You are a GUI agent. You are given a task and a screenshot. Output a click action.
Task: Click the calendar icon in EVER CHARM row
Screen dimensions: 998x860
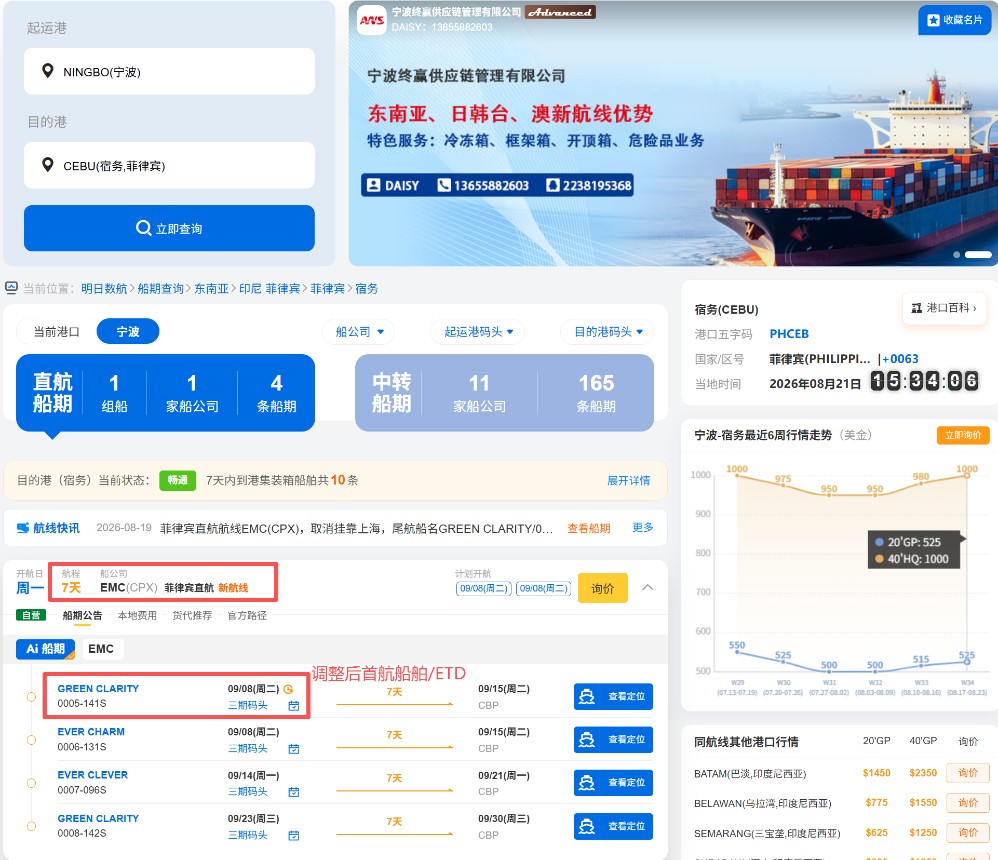coord(293,749)
